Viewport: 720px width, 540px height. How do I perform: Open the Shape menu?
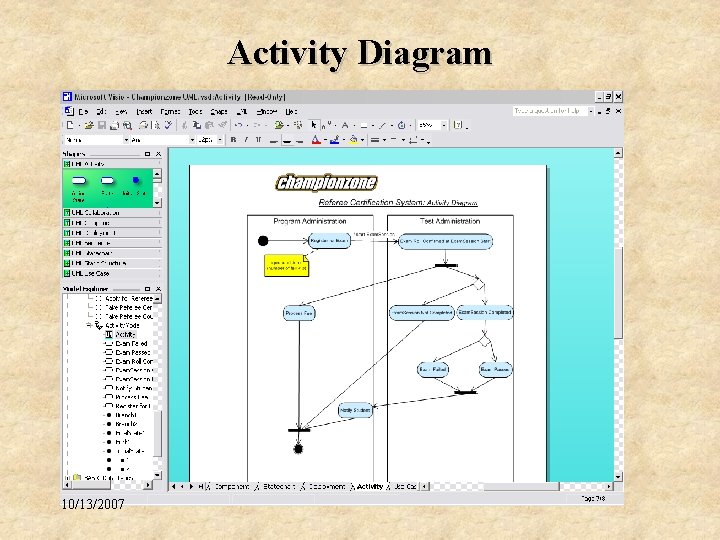pos(219,111)
